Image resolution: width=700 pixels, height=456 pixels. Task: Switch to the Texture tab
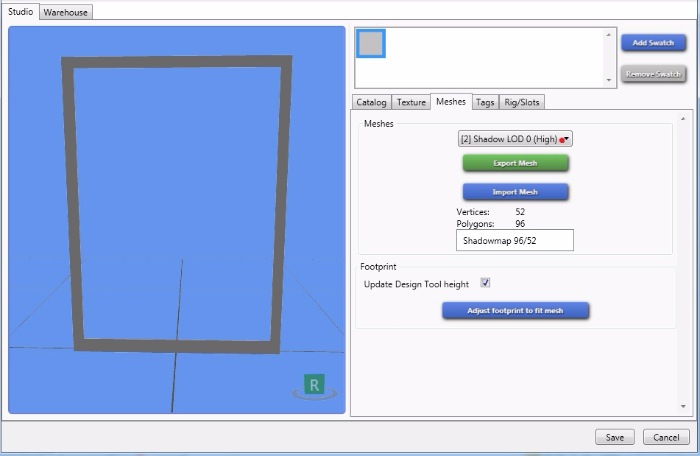coord(410,102)
